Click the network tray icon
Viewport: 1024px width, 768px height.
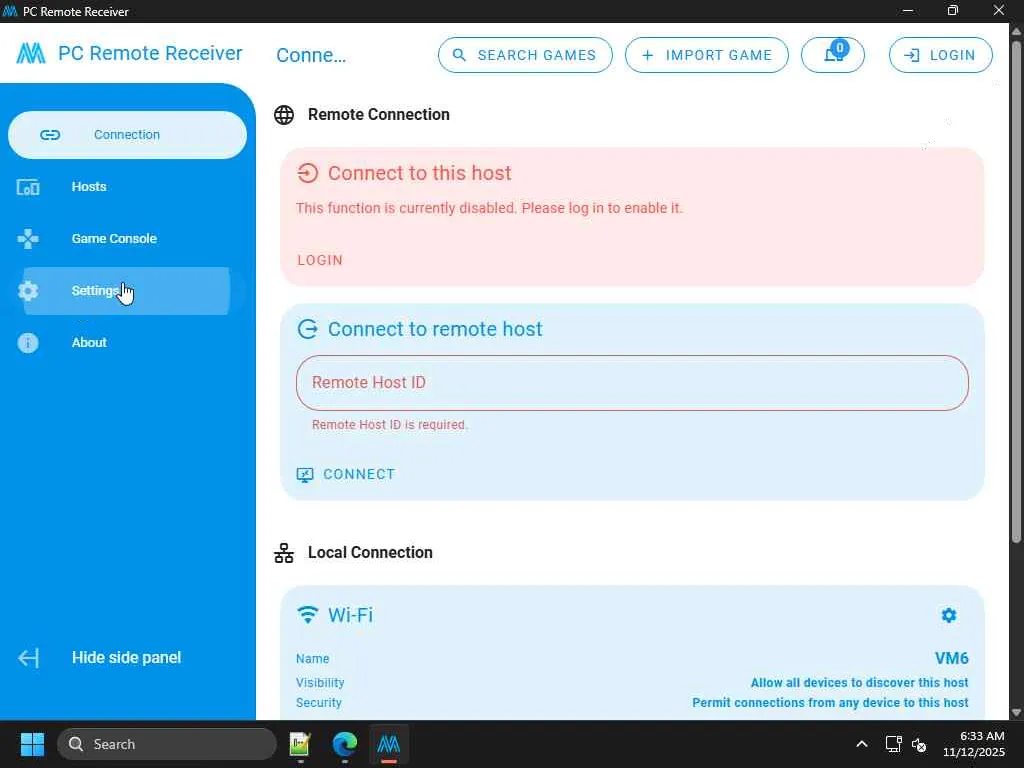tap(893, 744)
